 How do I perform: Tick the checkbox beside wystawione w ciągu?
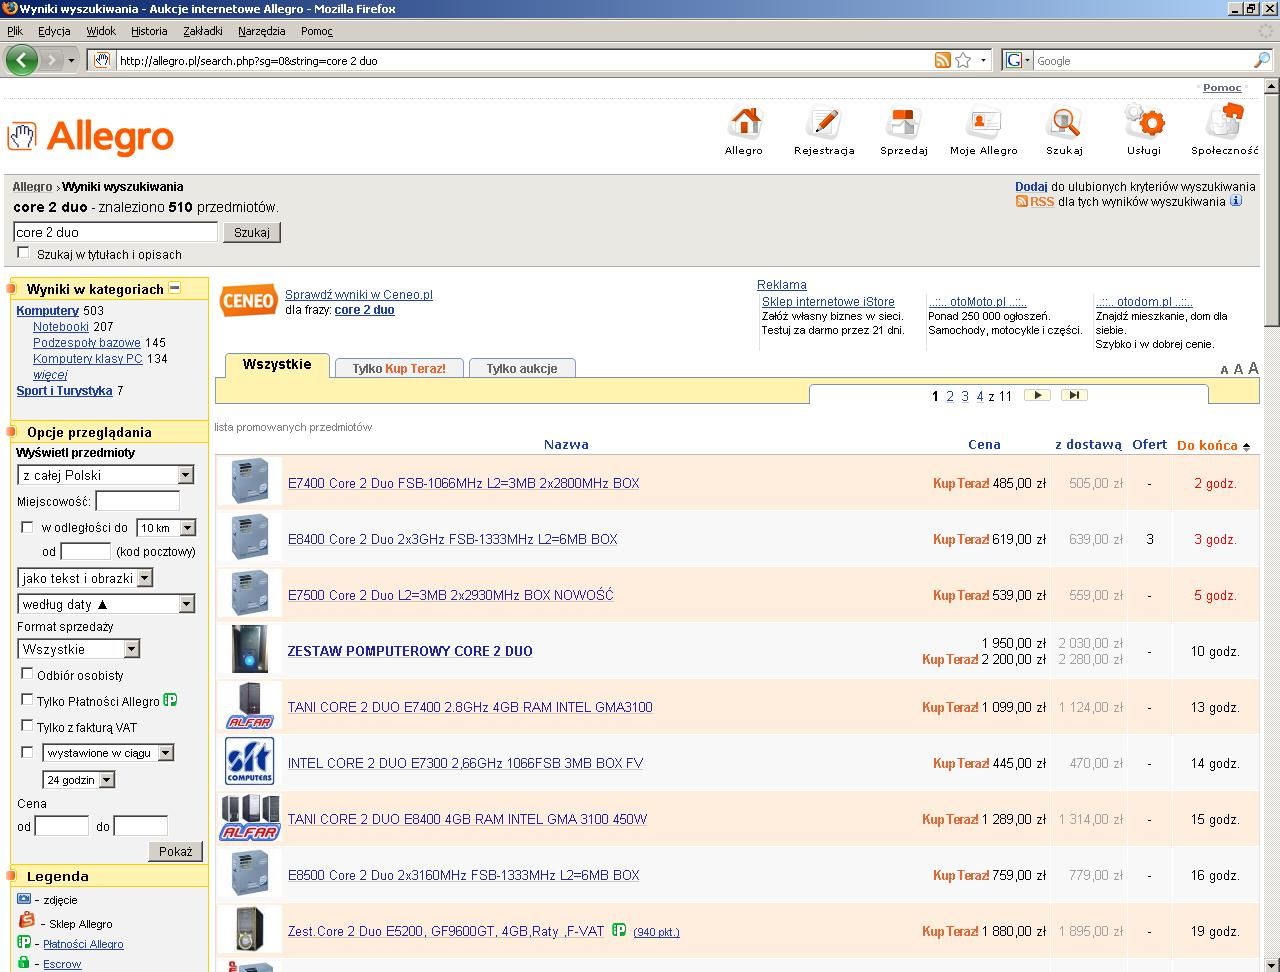27,752
